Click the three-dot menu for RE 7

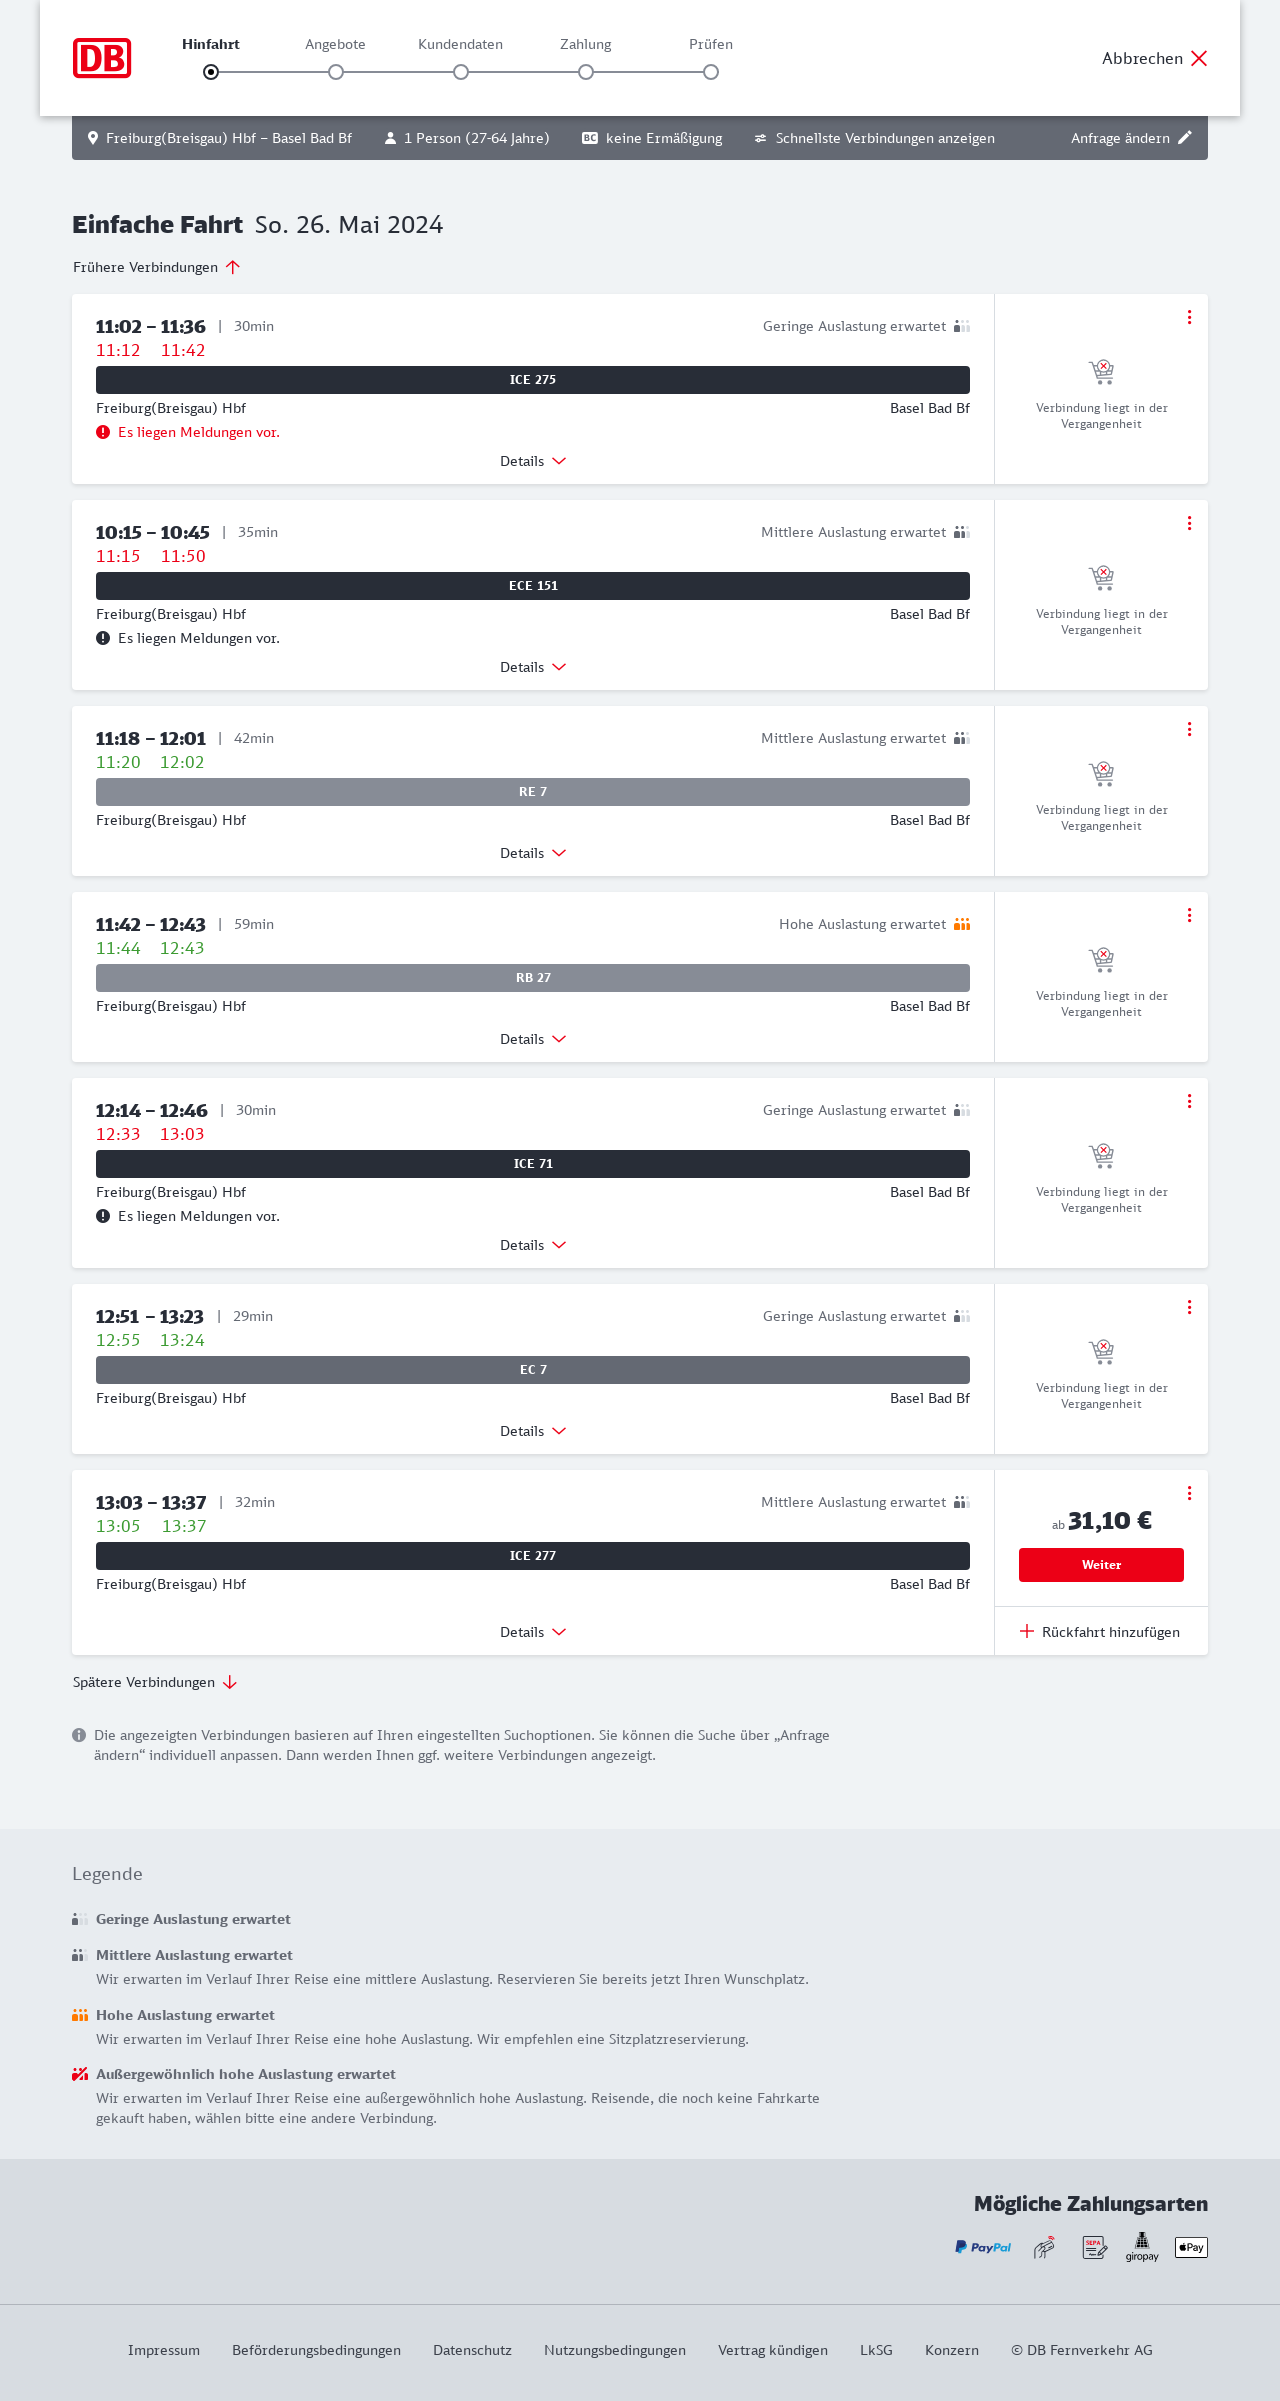tap(1189, 729)
